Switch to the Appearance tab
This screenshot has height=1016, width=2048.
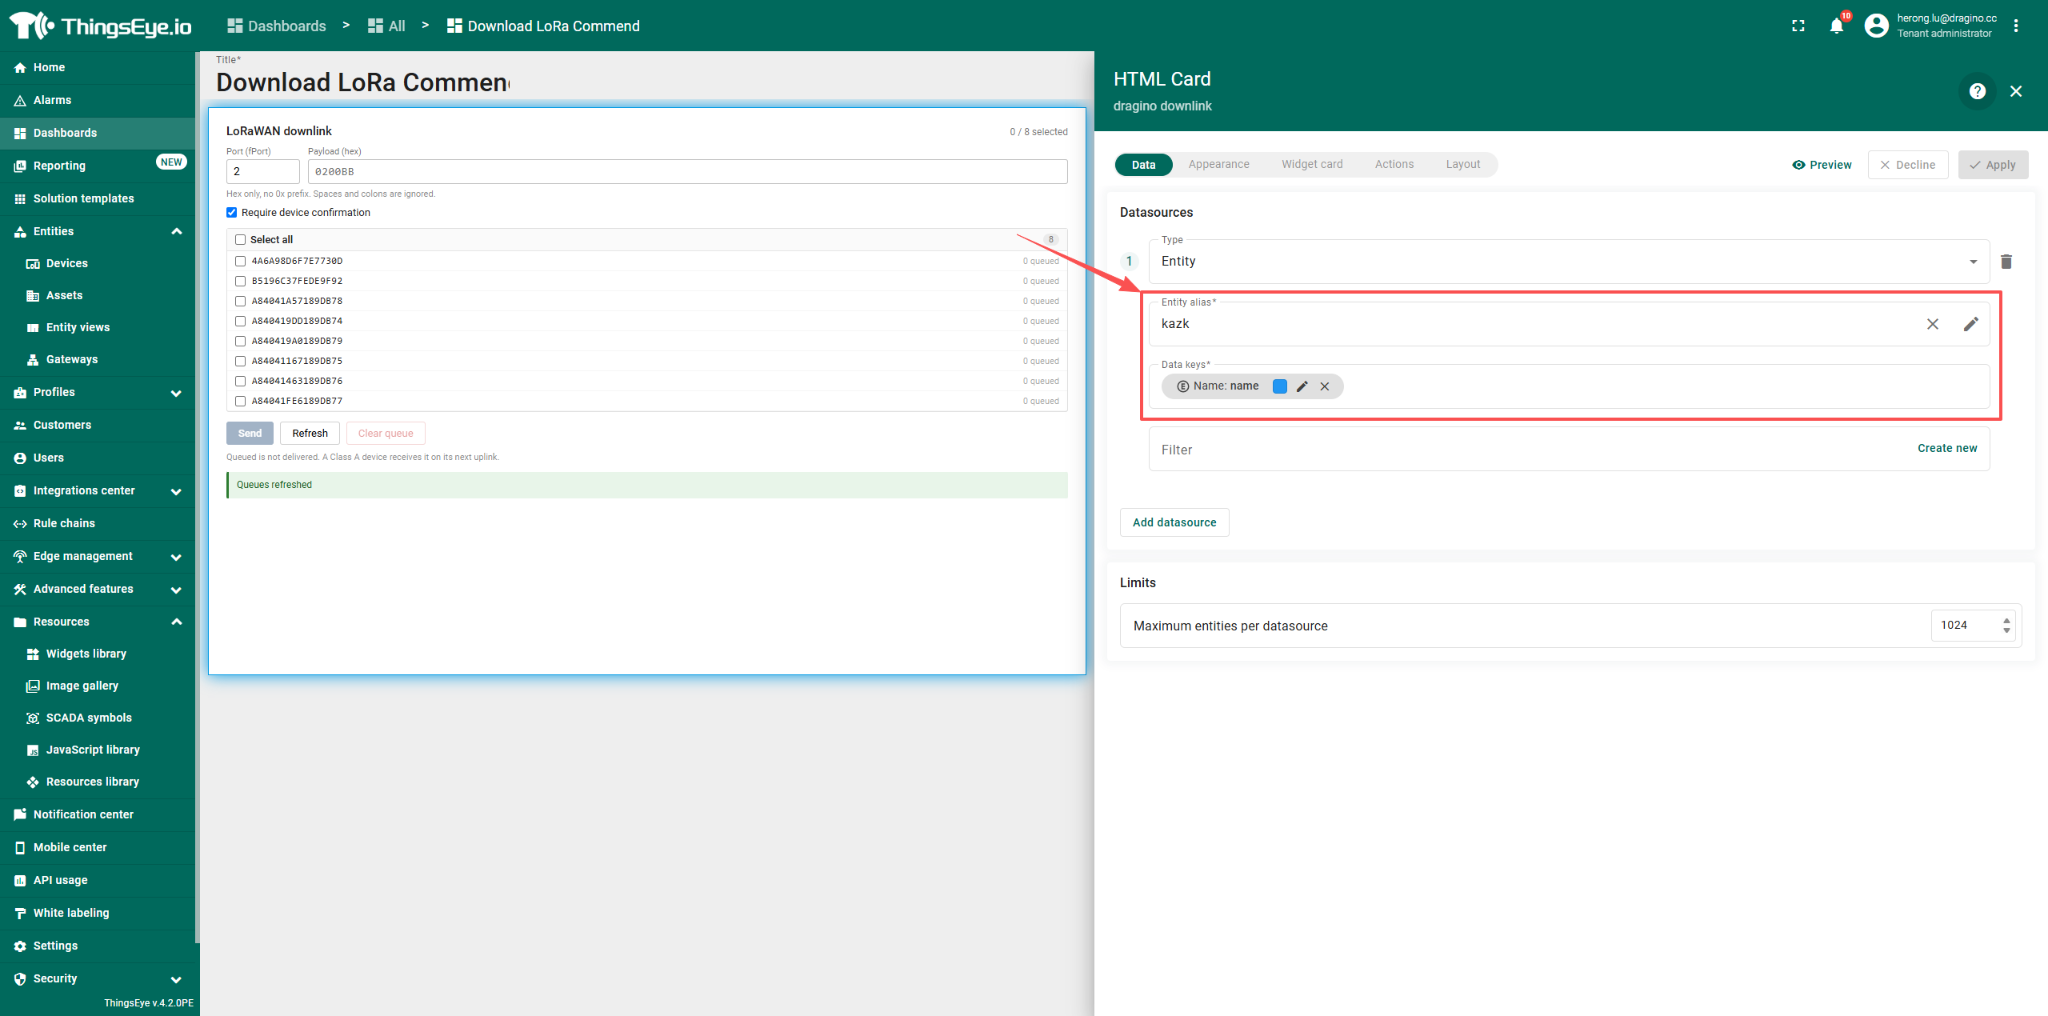(1219, 164)
